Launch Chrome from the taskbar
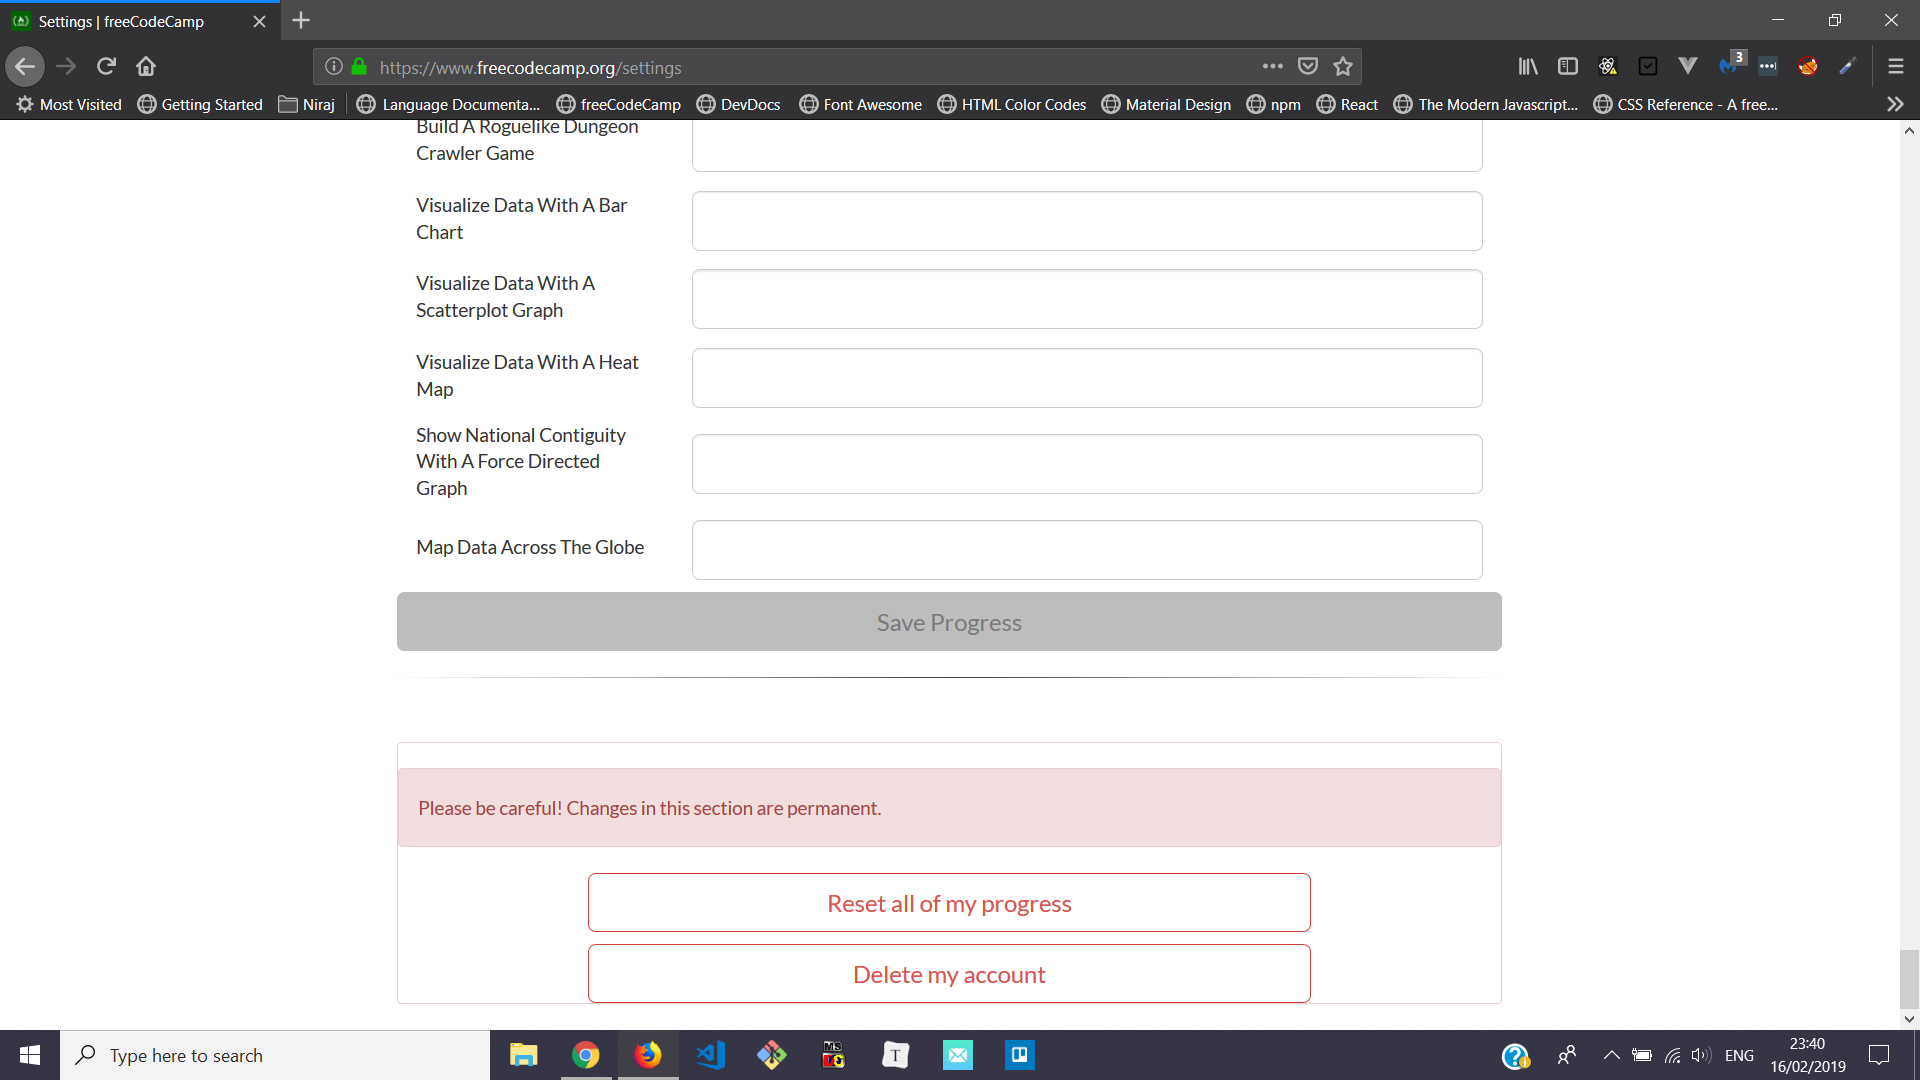The width and height of the screenshot is (1920, 1080). 586,1055
